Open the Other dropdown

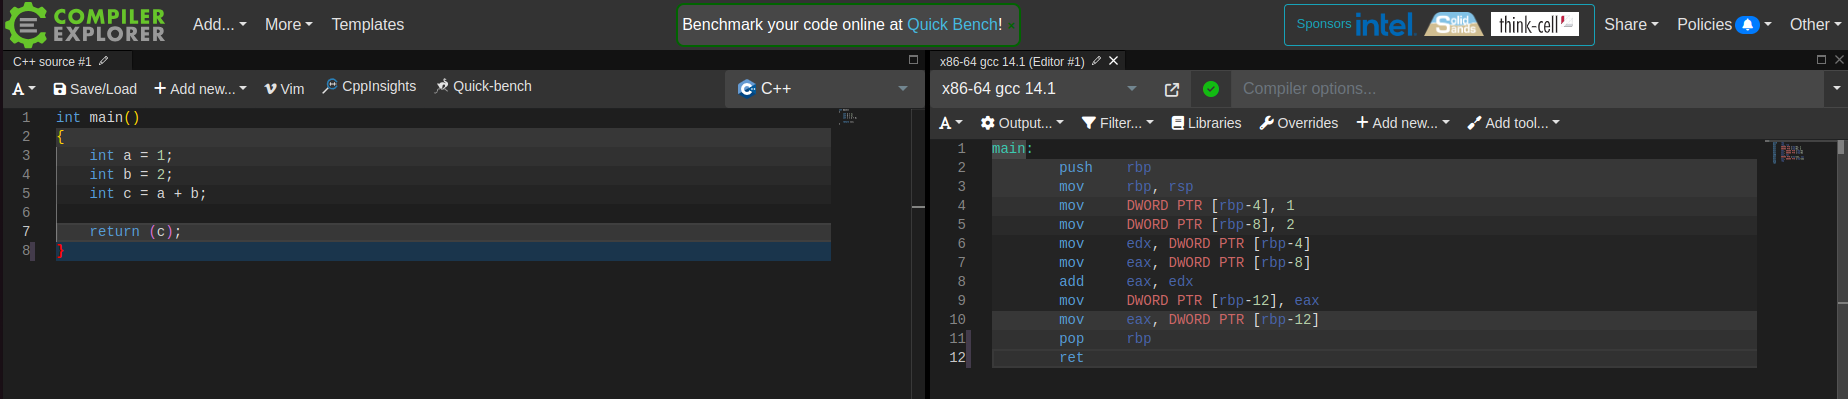coord(1814,24)
